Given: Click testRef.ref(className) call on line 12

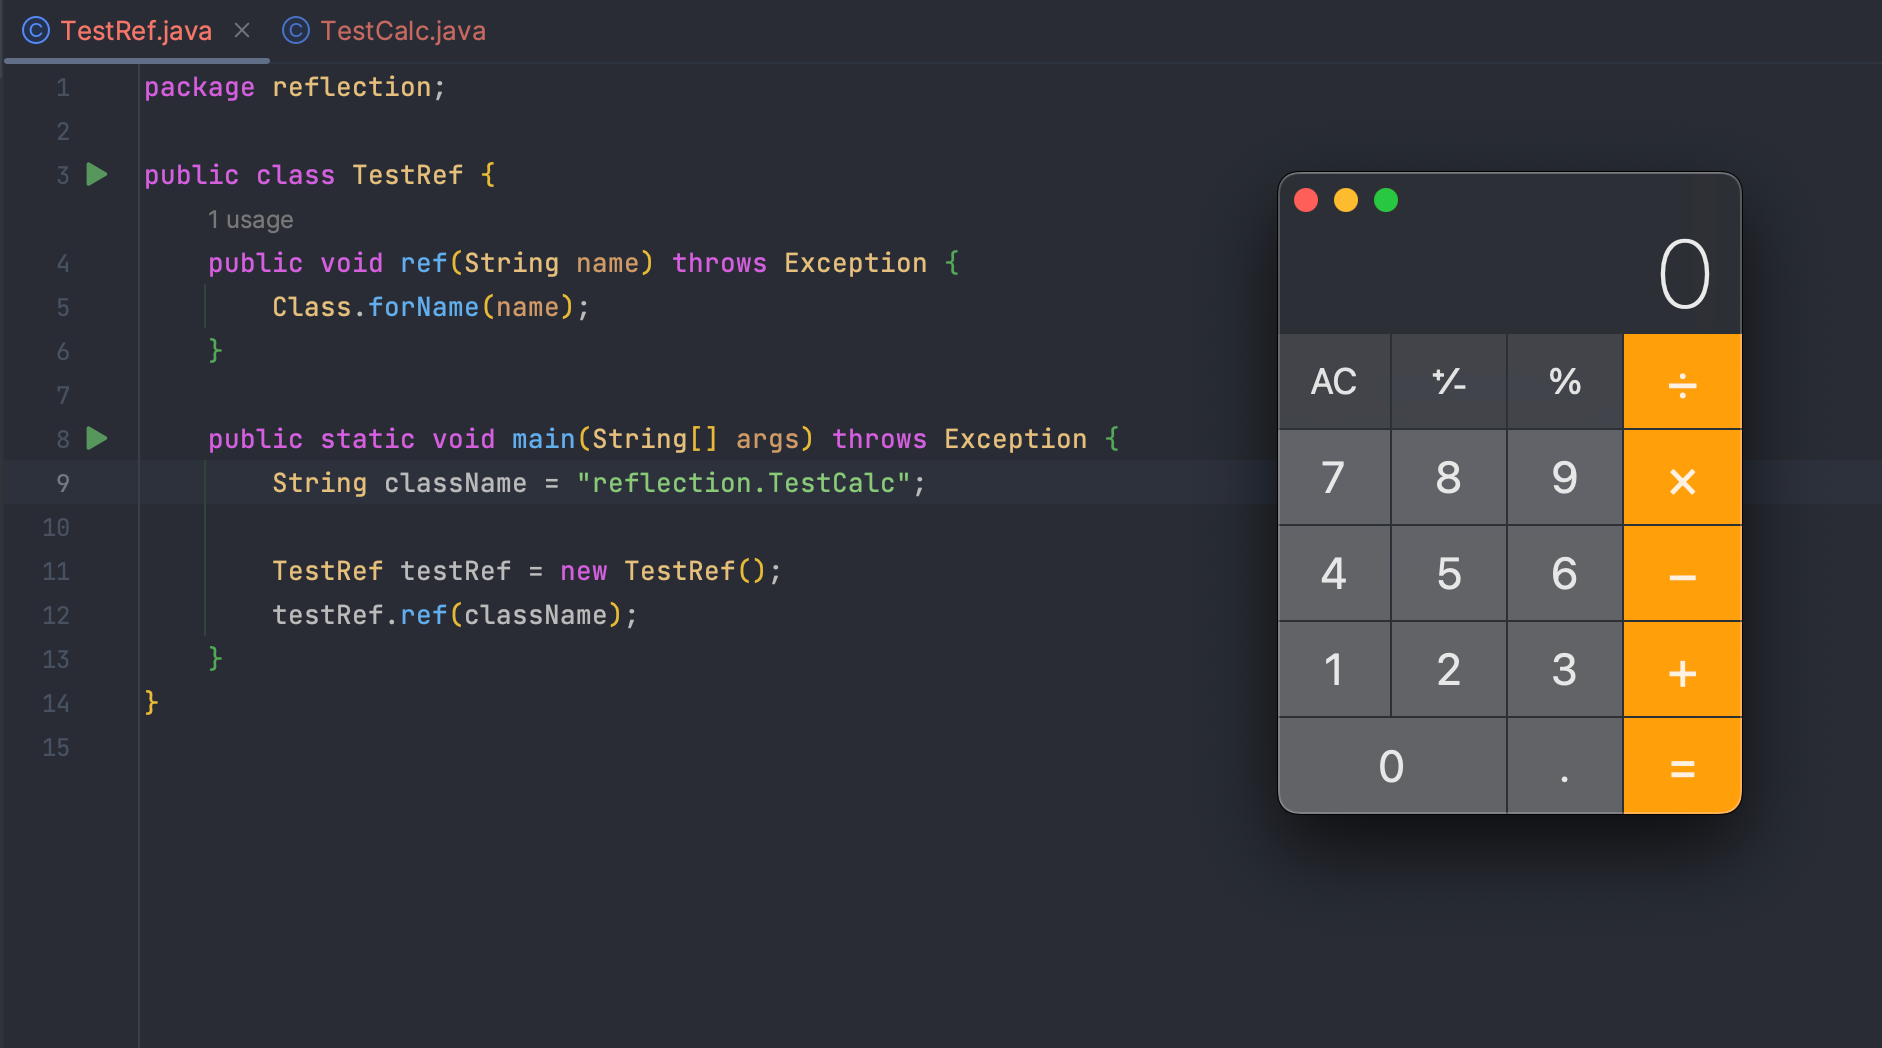Looking at the screenshot, I should [x=455, y=615].
